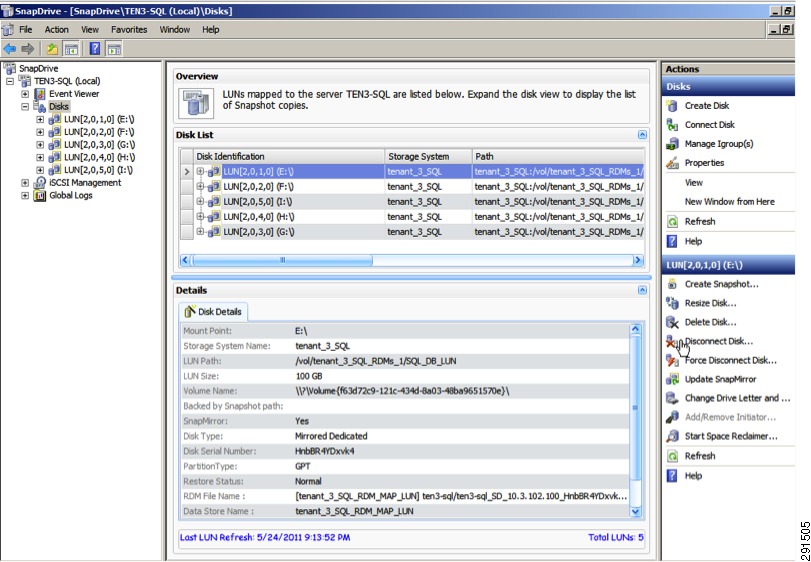Click Disk List scroll left arrow
Viewport: 811px width, 562px height.
tap(186, 260)
